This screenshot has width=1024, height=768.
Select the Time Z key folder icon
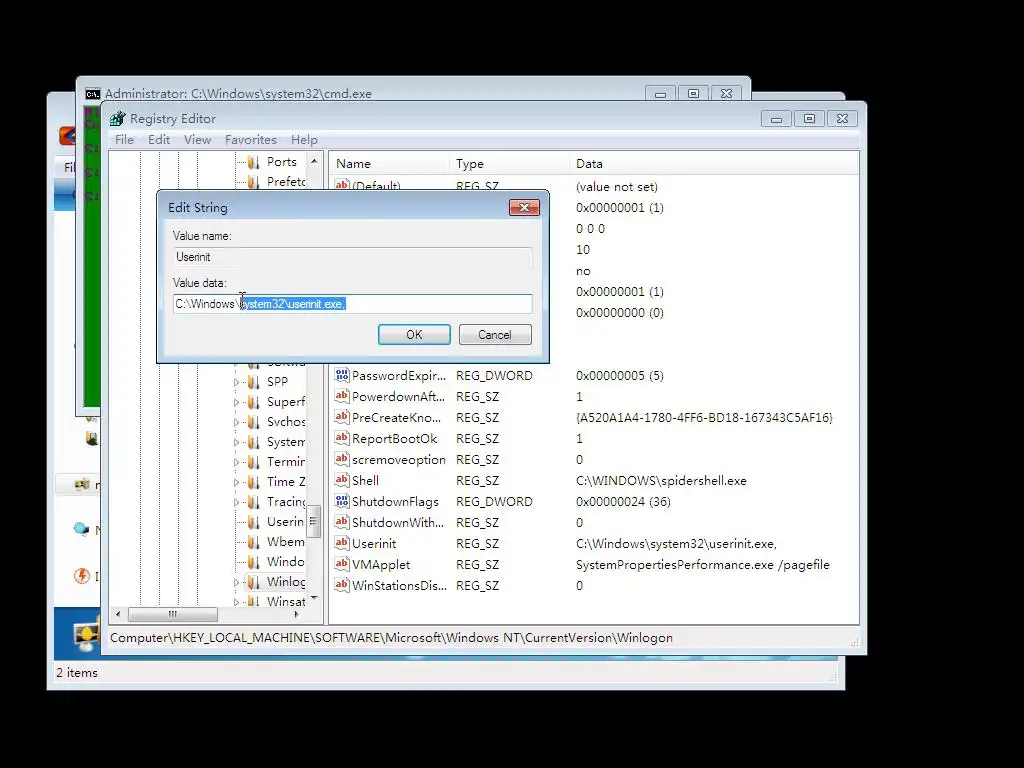[x=253, y=482]
